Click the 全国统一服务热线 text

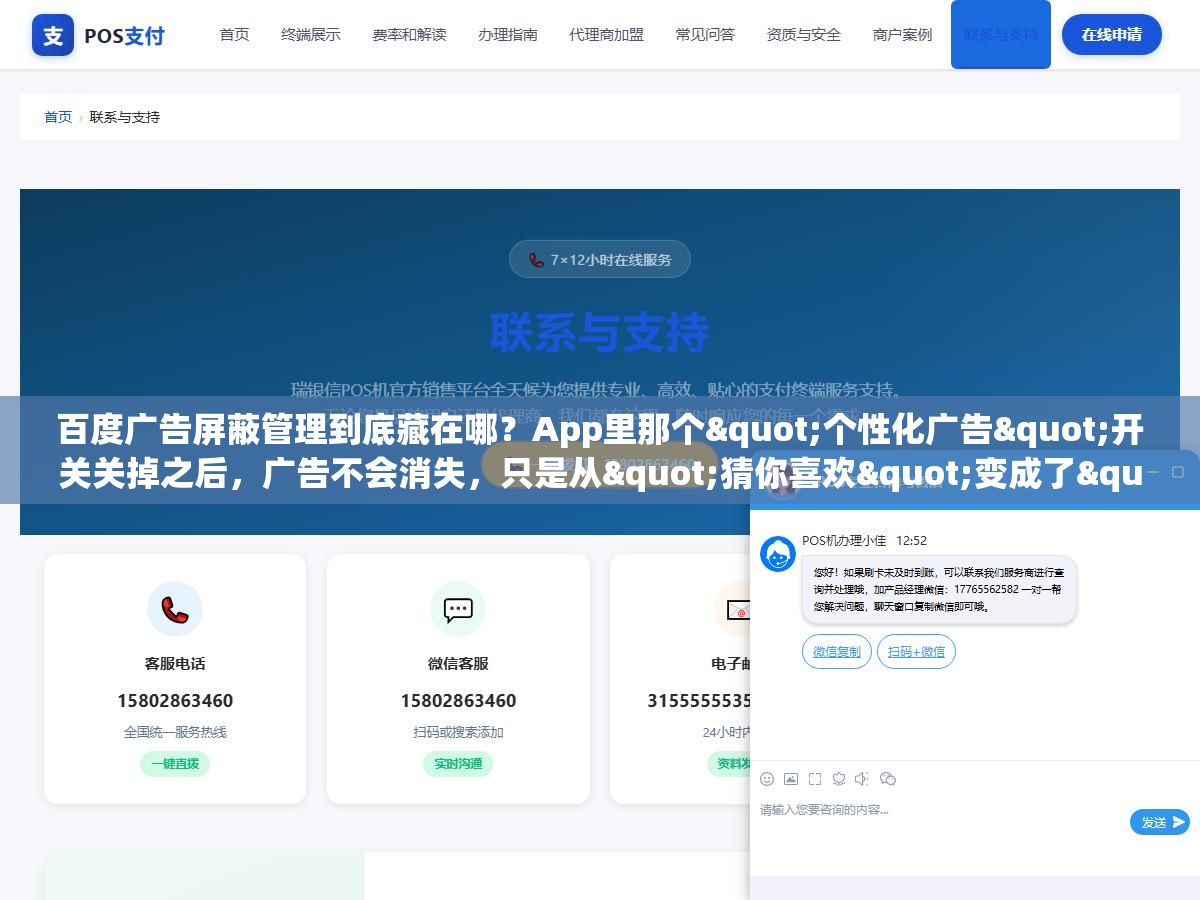pyautogui.click(x=175, y=732)
